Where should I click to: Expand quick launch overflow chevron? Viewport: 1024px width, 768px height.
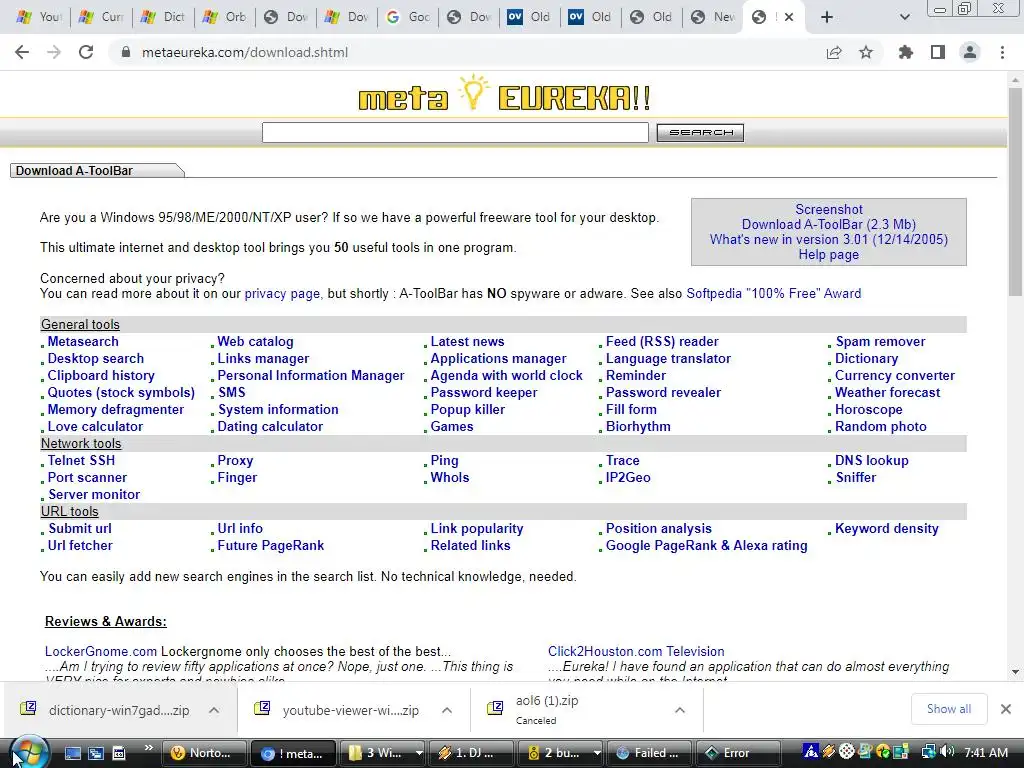coord(148,748)
